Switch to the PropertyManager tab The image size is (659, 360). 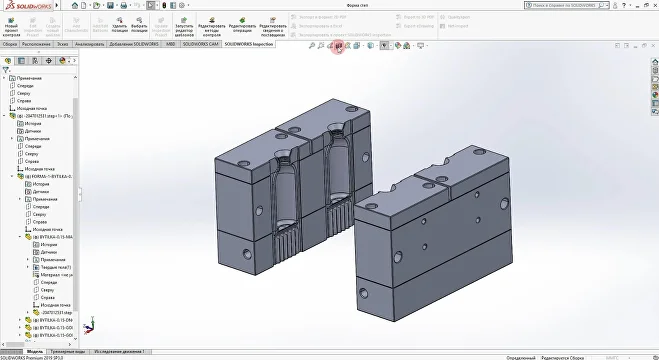(21, 61)
